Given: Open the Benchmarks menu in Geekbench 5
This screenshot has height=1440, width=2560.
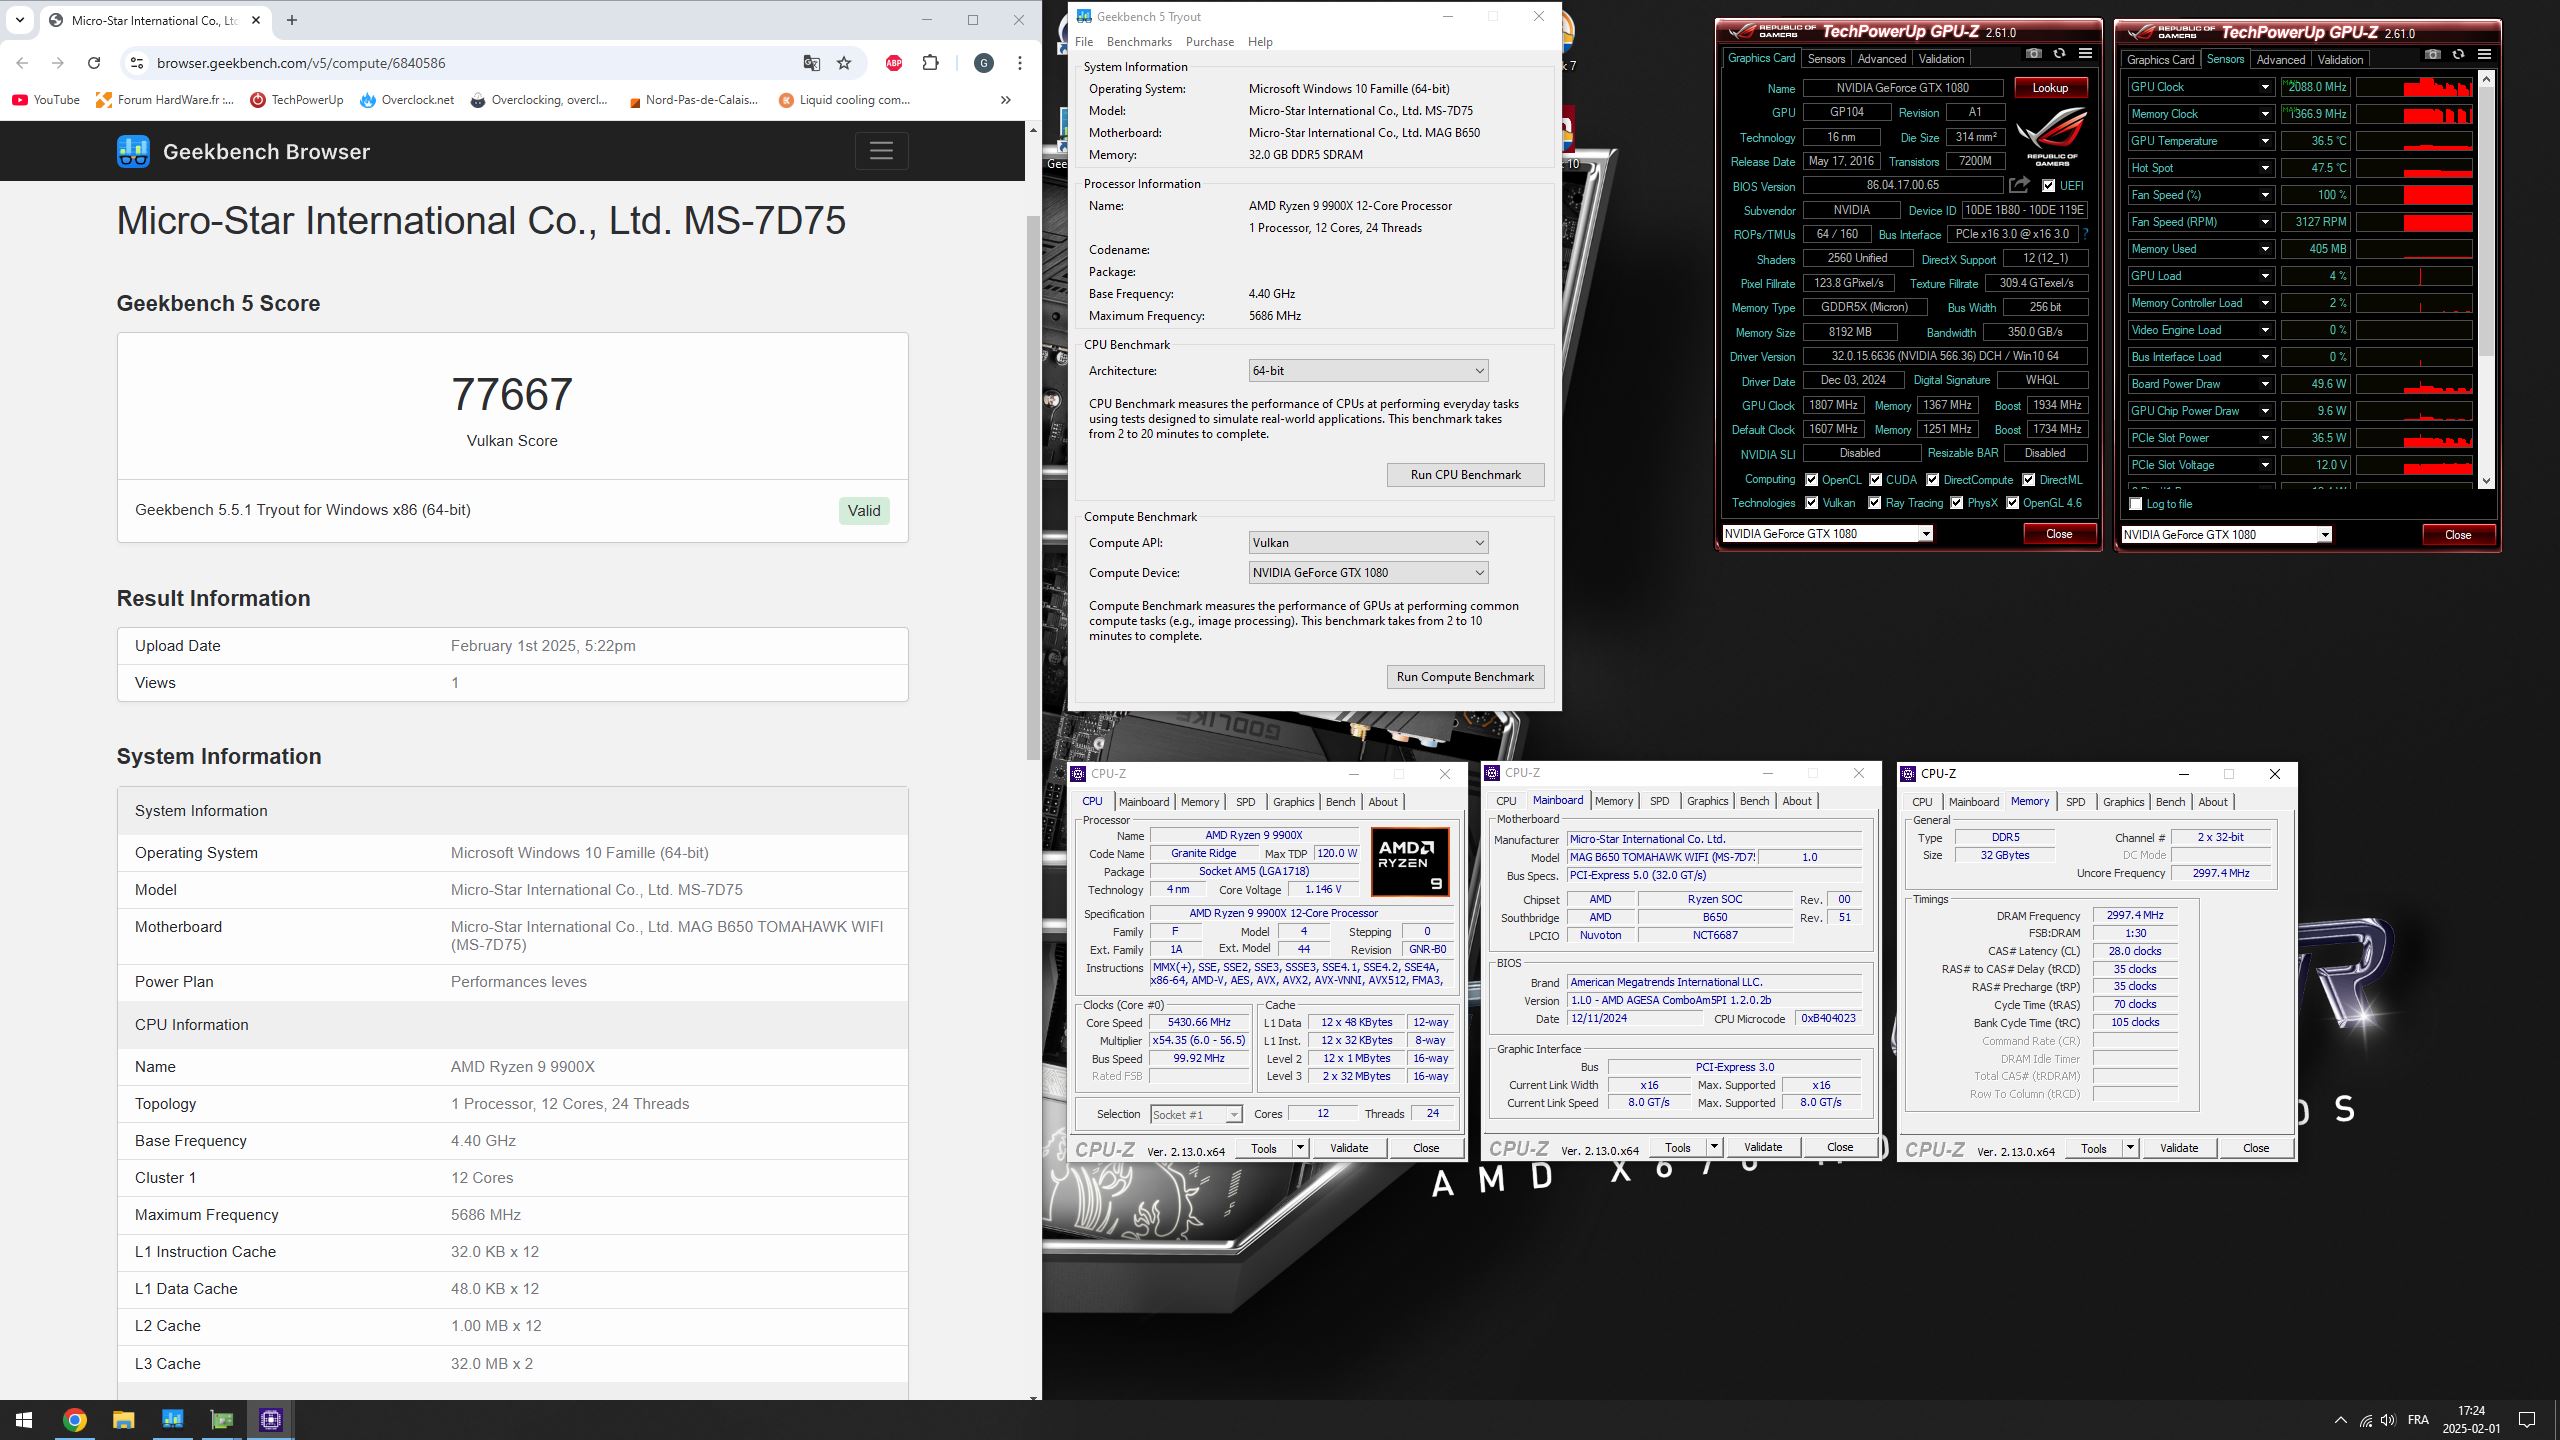Looking at the screenshot, I should (x=1139, y=42).
